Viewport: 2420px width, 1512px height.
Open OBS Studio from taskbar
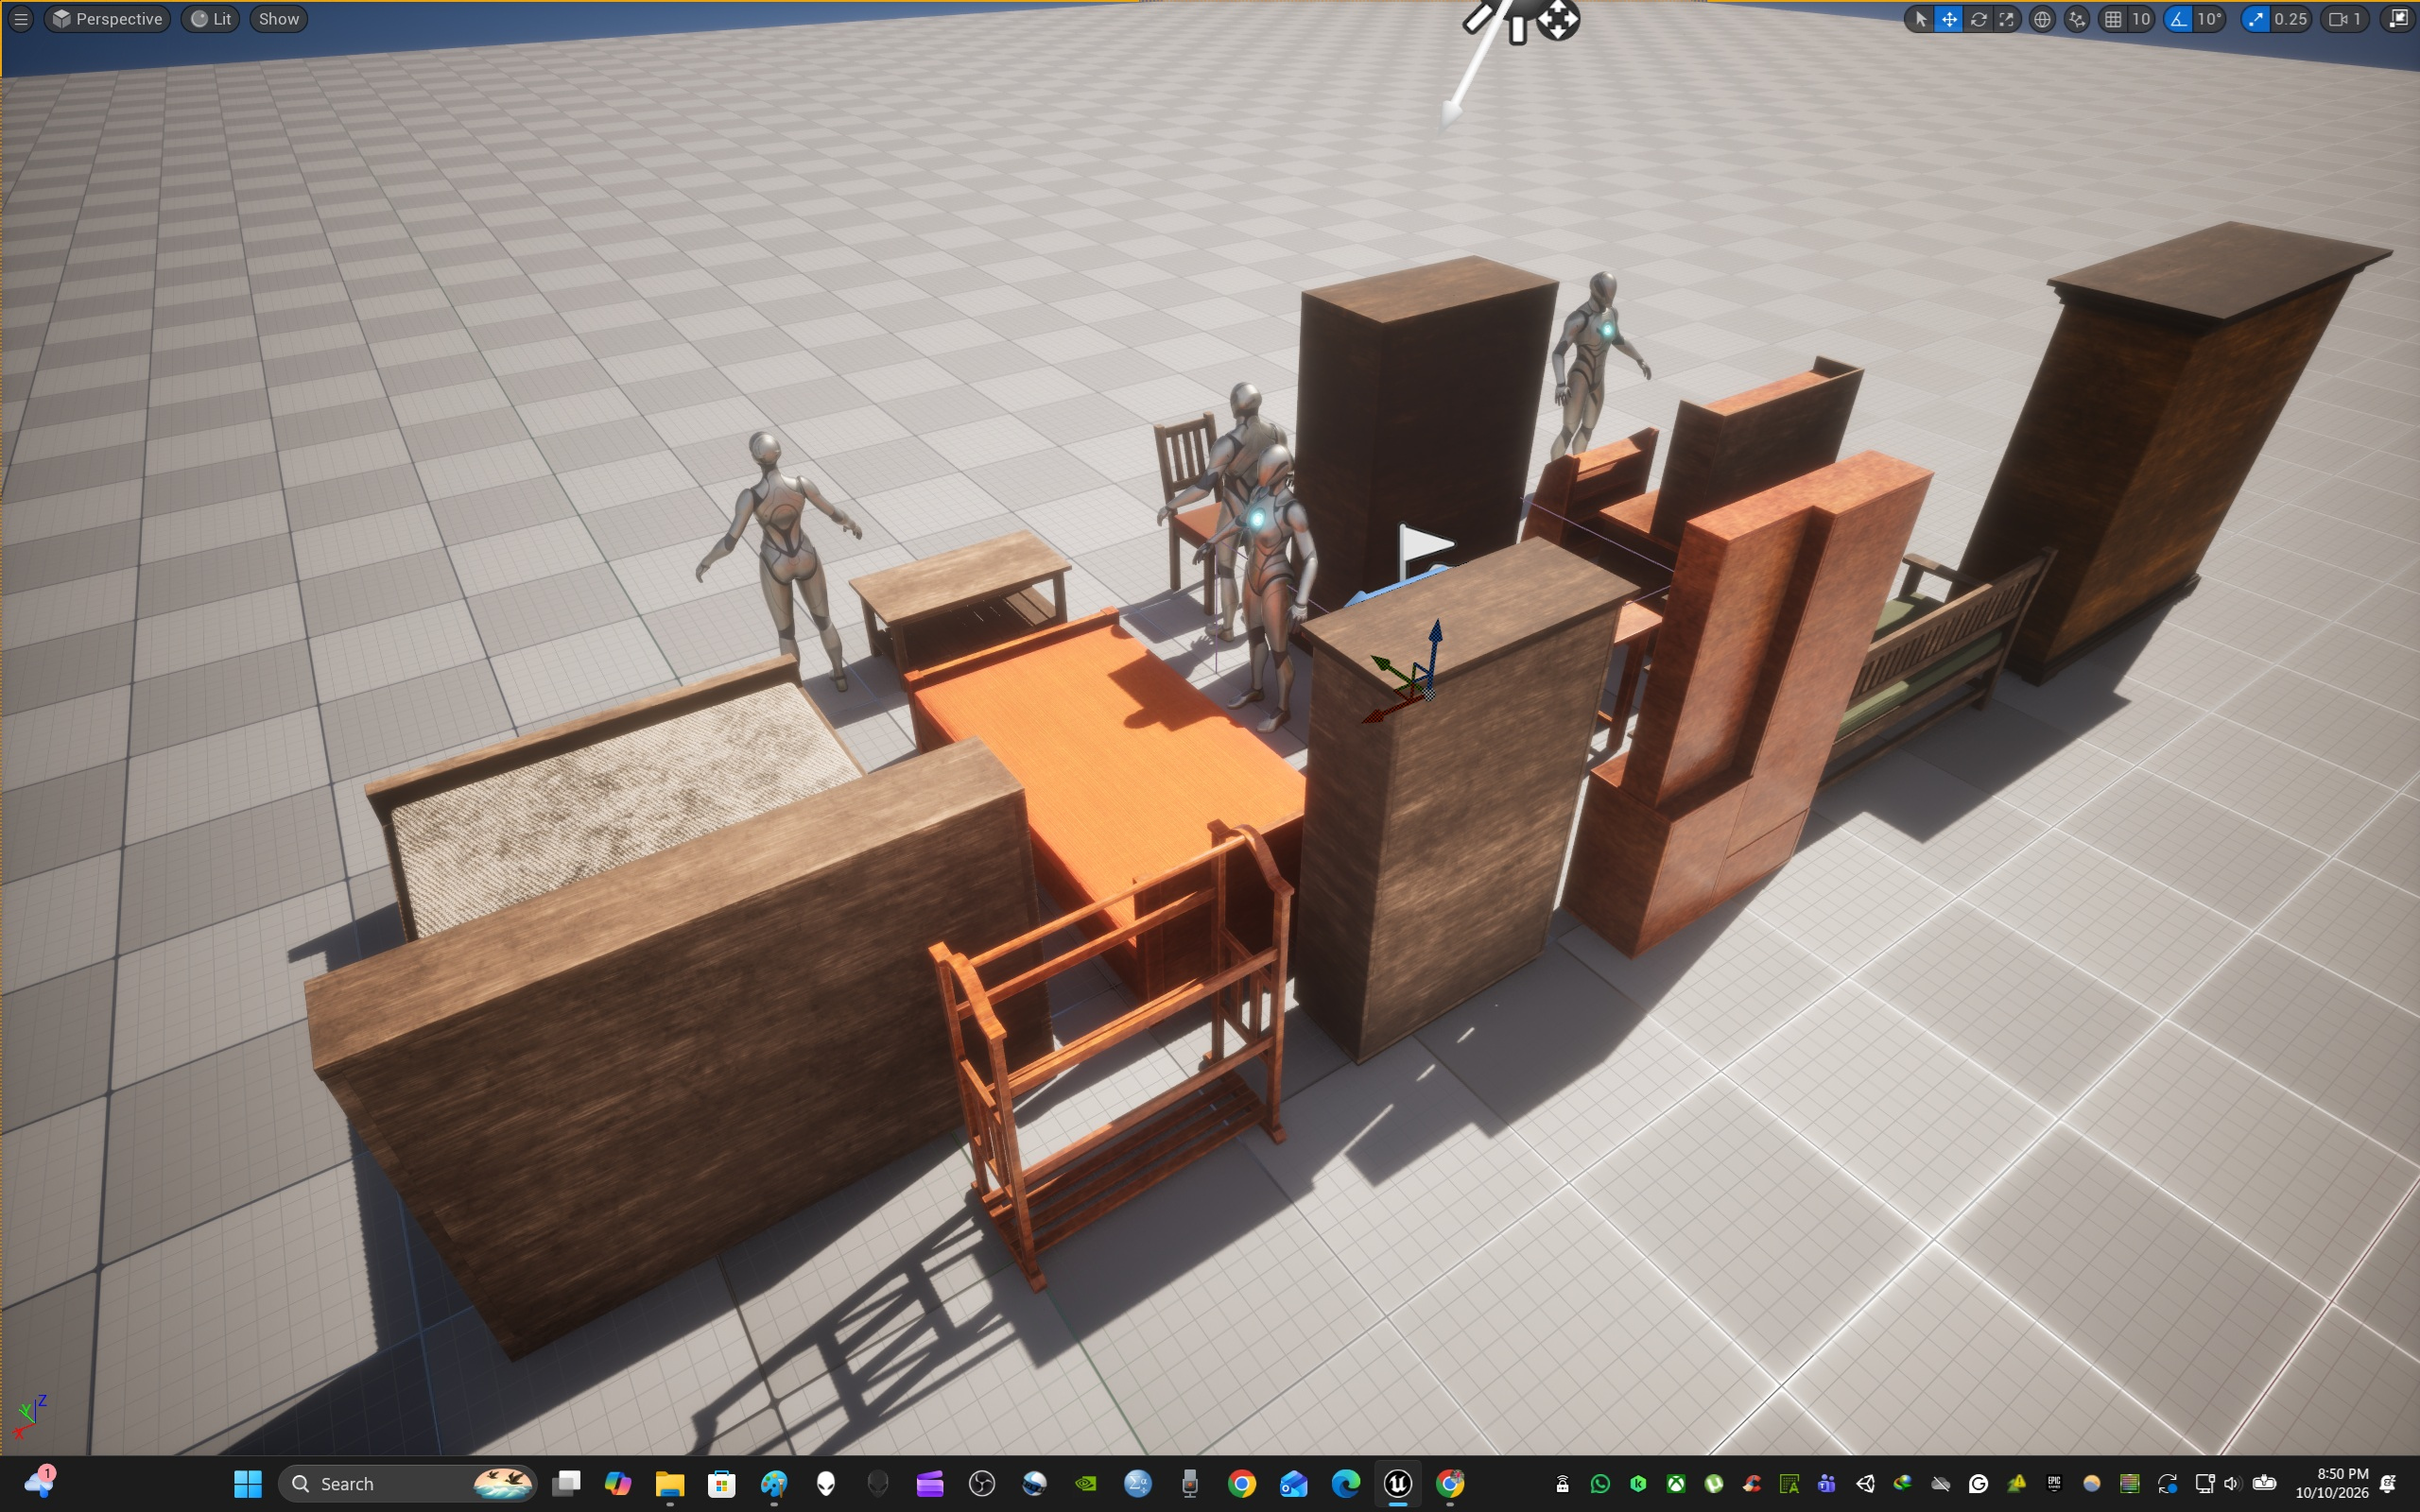pos(982,1483)
